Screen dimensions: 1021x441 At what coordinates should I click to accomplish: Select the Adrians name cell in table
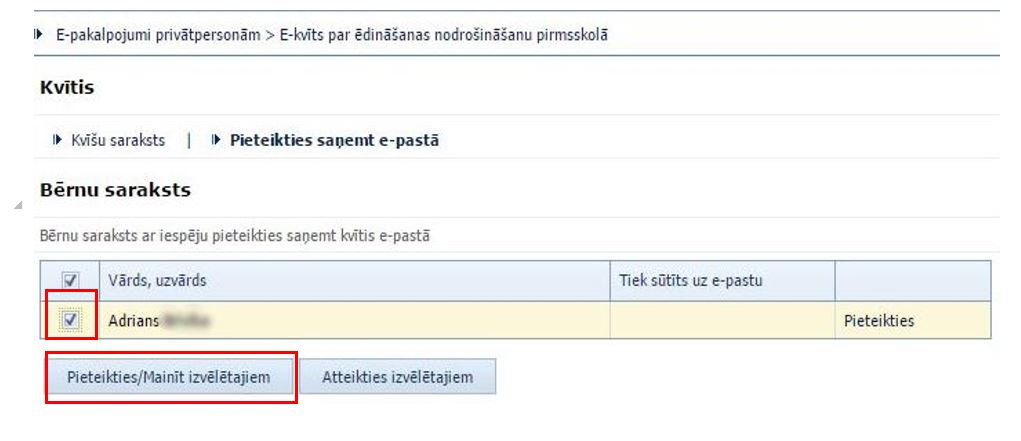click(x=354, y=320)
